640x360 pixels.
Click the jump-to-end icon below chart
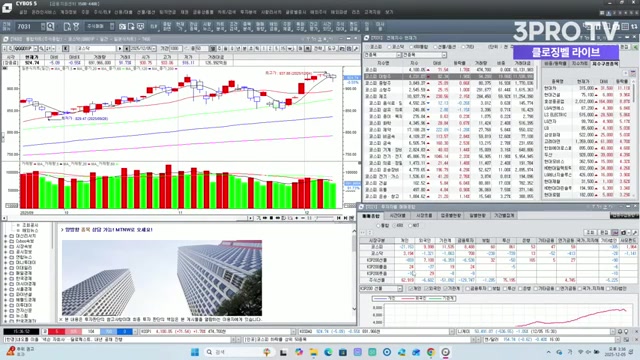tap(345, 218)
